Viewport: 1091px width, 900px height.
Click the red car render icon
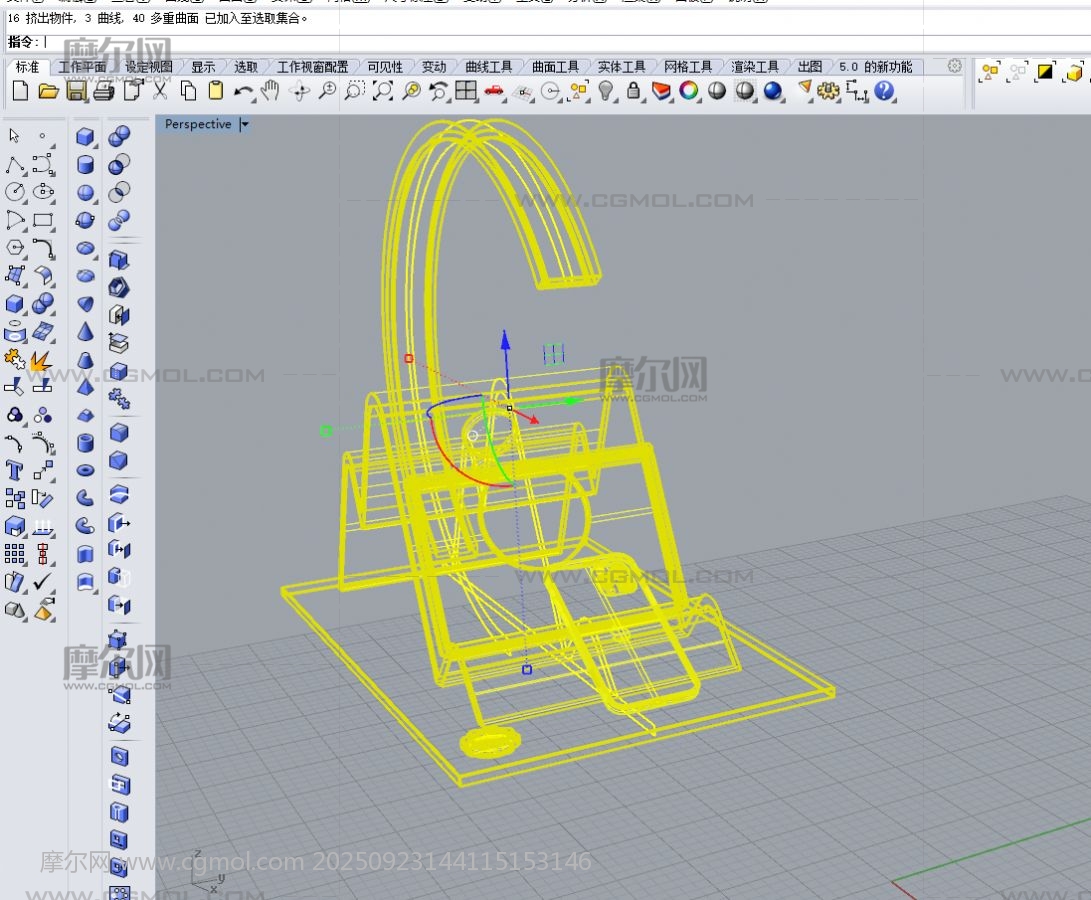(x=493, y=91)
